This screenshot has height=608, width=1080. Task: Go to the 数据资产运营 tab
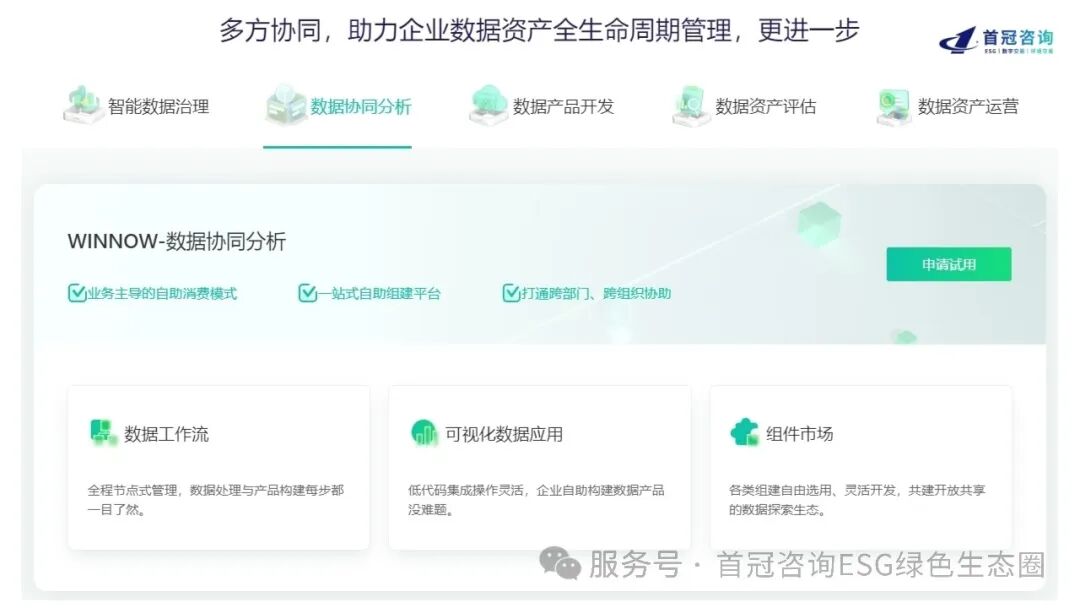947,105
